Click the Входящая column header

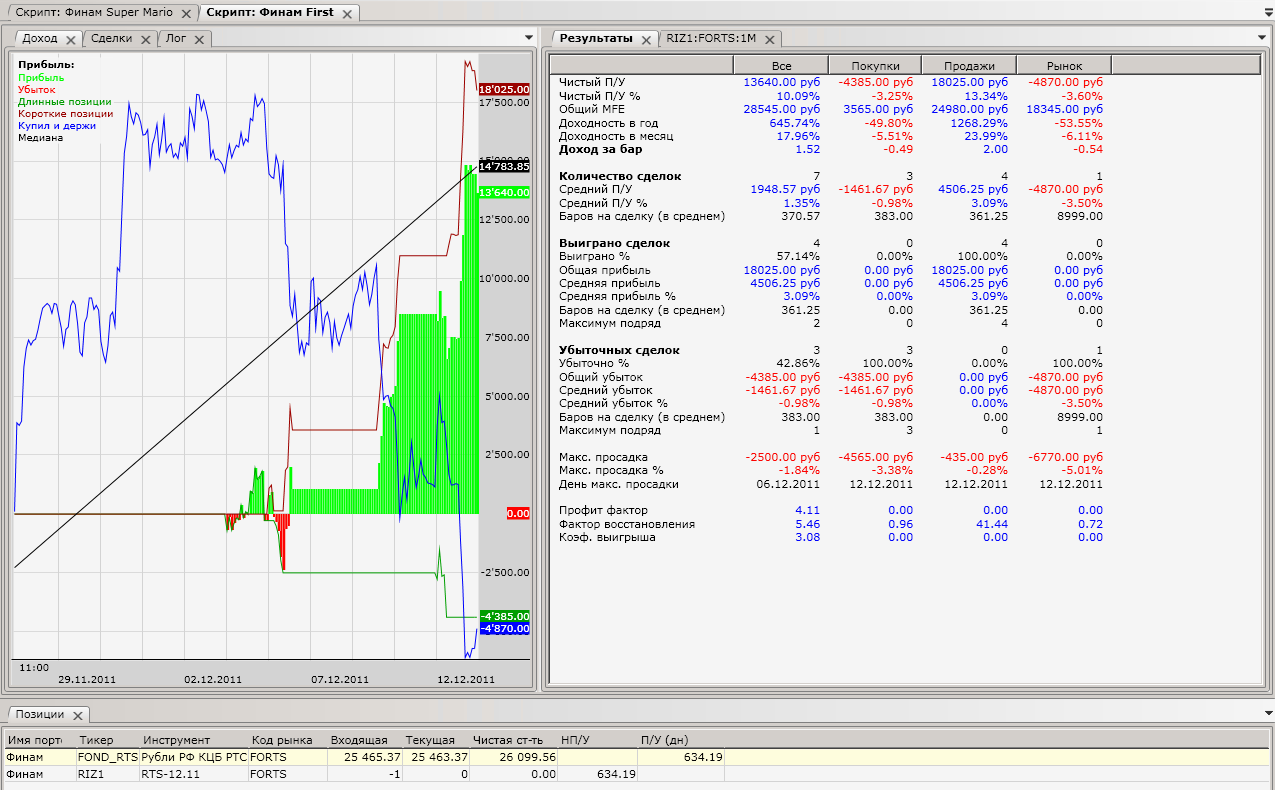click(366, 740)
